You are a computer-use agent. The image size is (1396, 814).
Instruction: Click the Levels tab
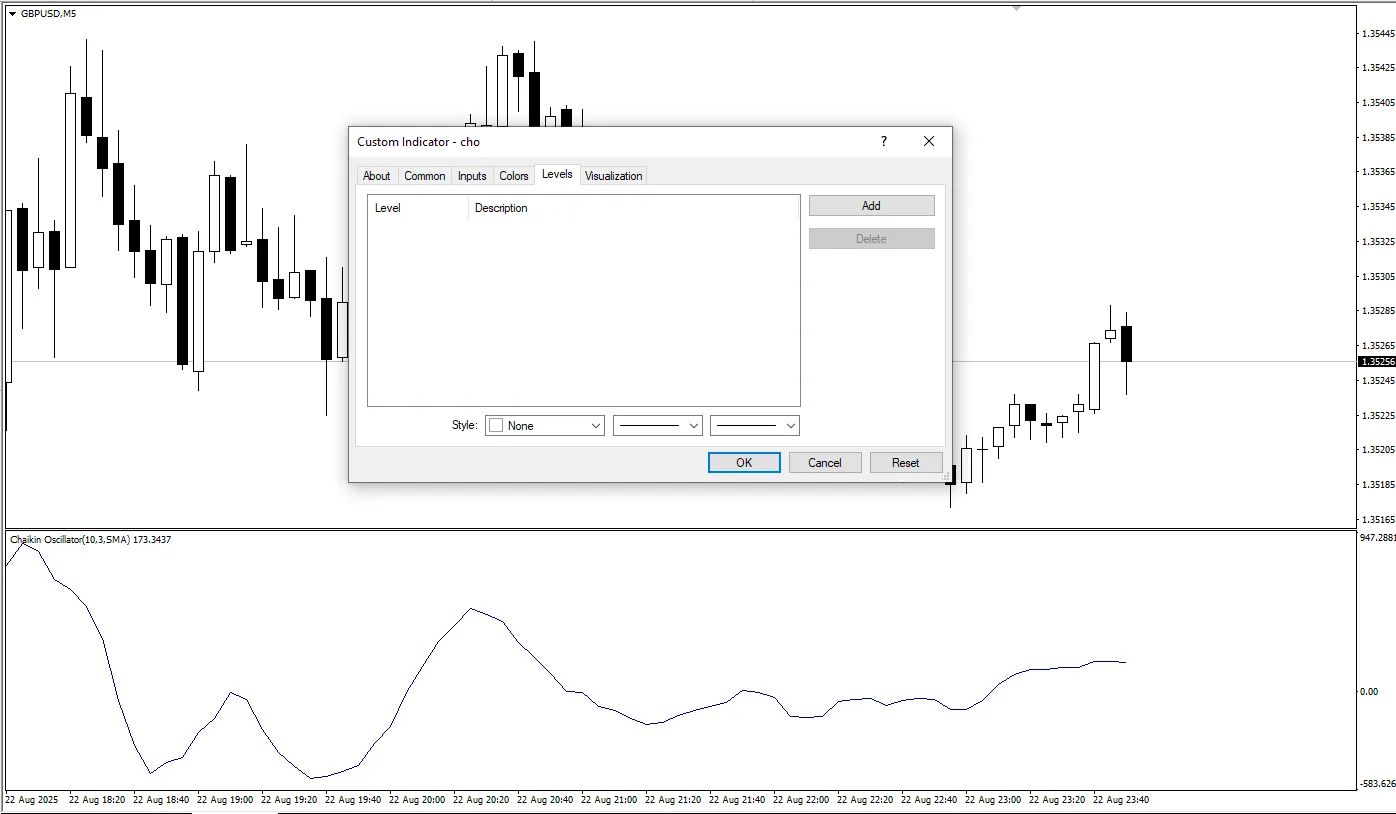coord(557,174)
